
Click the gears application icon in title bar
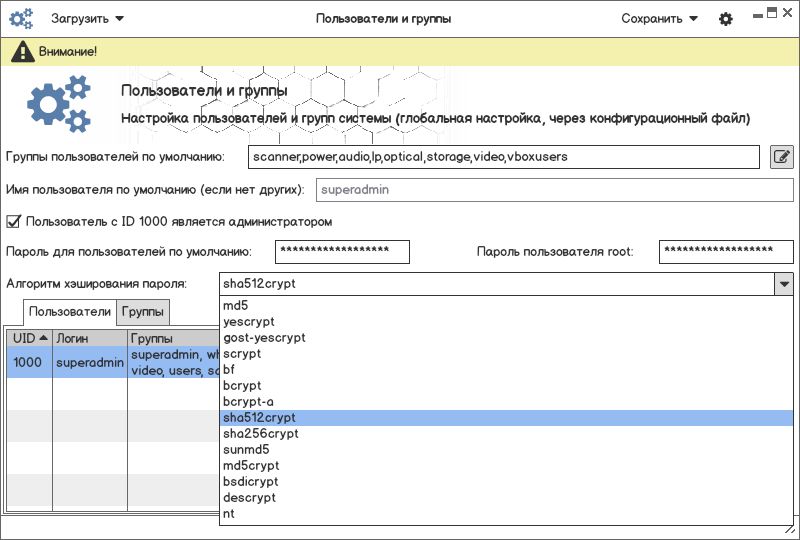[x=21, y=19]
